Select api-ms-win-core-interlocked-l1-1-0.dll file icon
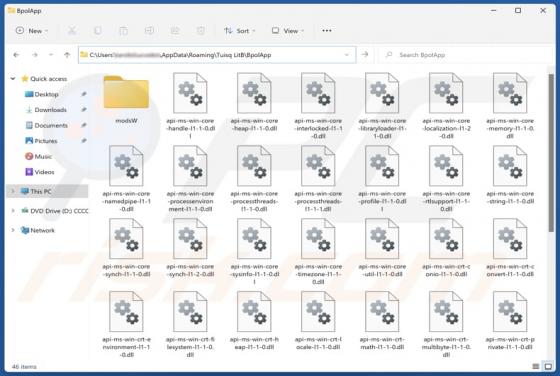The width and height of the screenshot is (560, 376). point(318,93)
